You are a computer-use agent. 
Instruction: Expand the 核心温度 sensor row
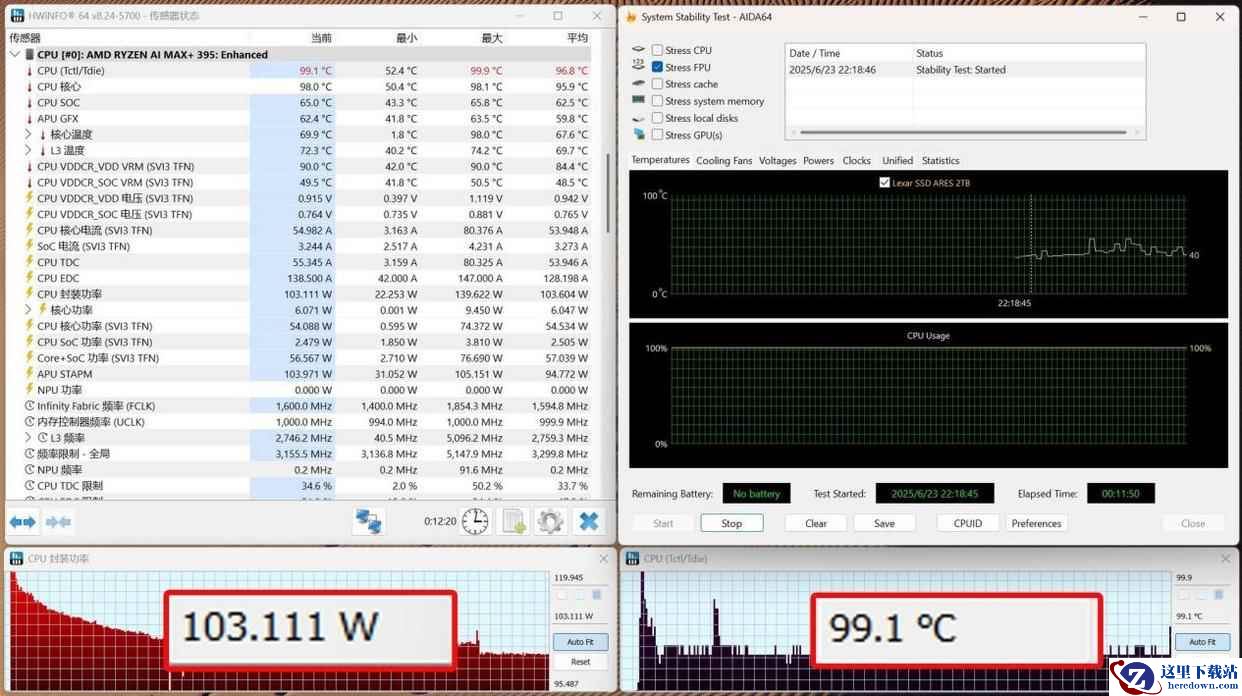coord(28,134)
